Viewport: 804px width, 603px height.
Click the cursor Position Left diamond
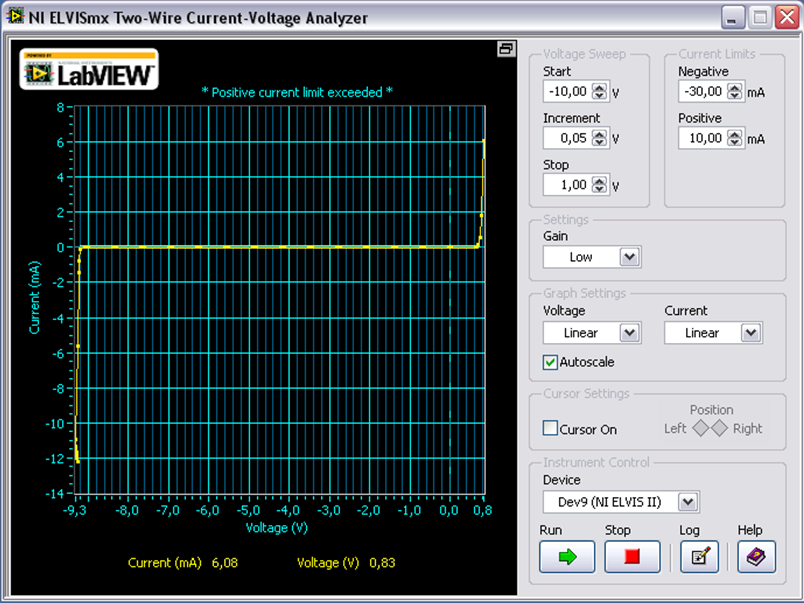click(701, 428)
